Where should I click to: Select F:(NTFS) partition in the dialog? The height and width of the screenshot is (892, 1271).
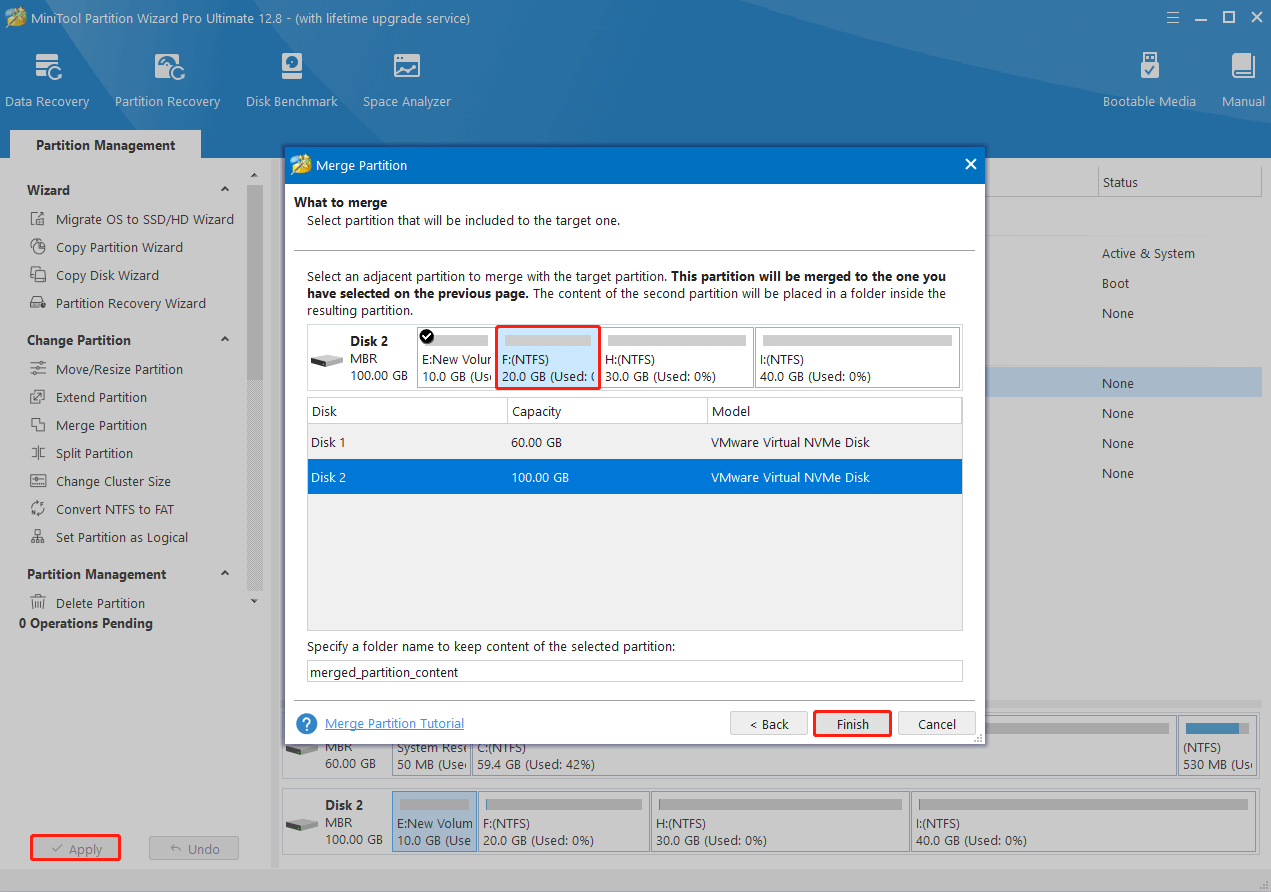coord(548,357)
